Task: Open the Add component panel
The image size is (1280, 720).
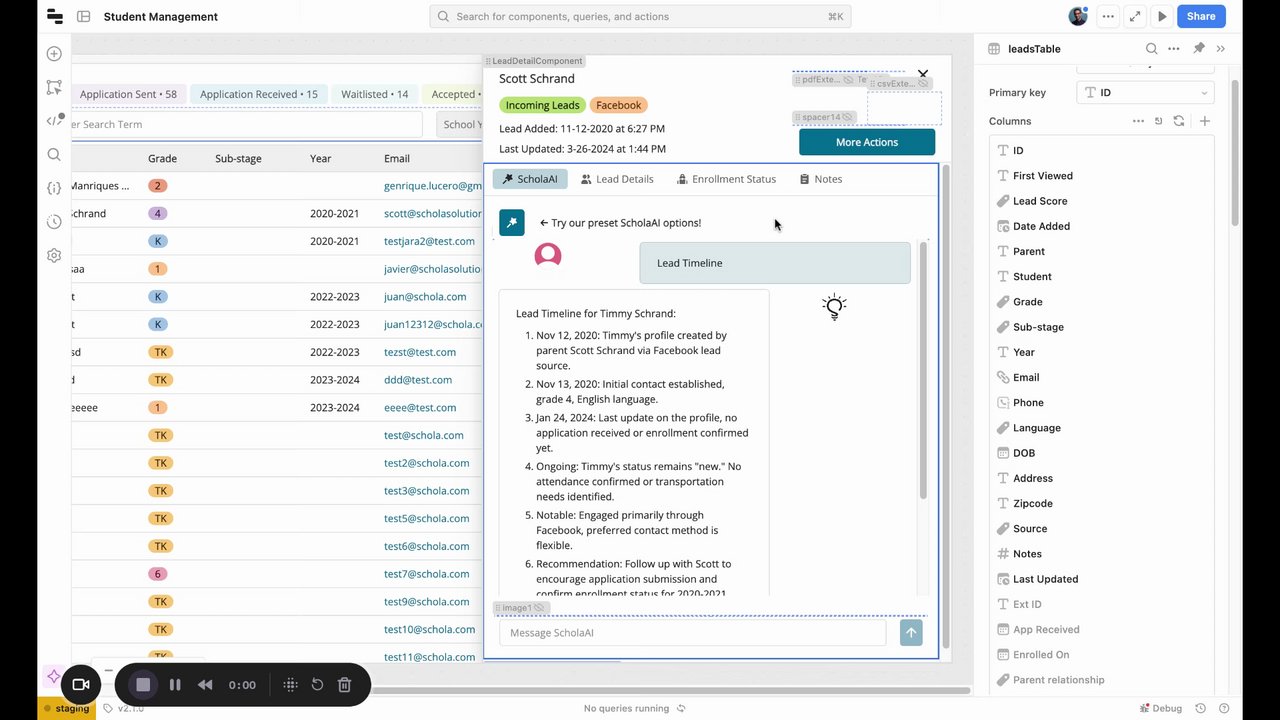Action: click(x=54, y=54)
